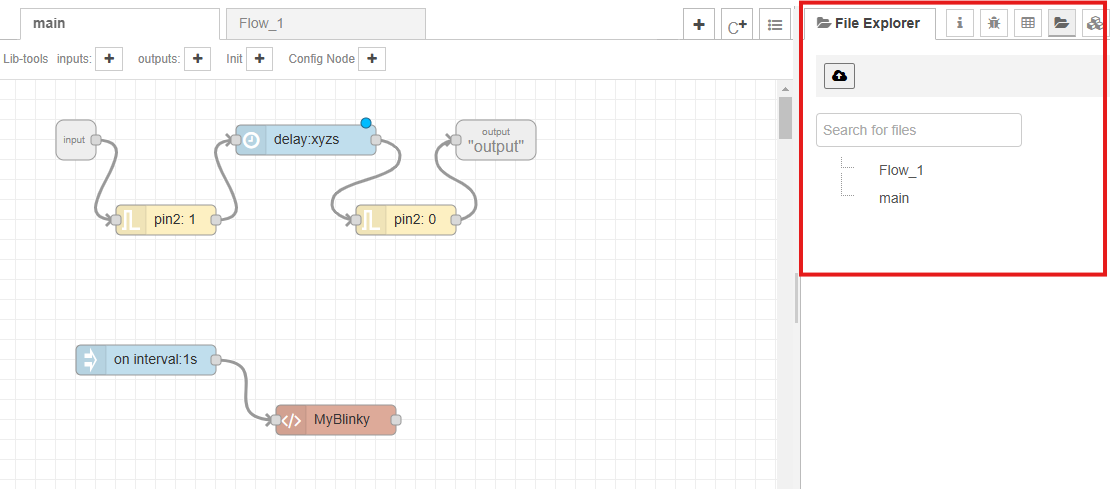
Task: Select the pin2: 0 node
Action: [406, 220]
